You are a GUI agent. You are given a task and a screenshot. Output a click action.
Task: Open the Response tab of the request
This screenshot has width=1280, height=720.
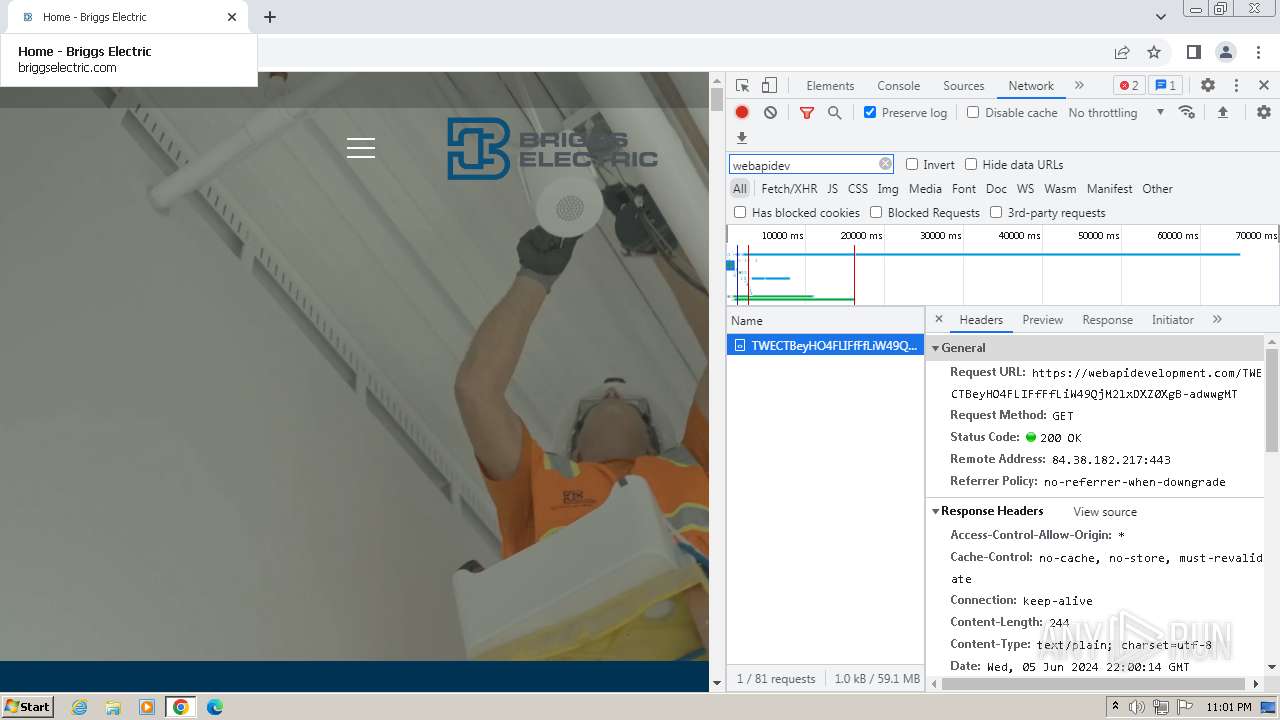coord(1107,320)
